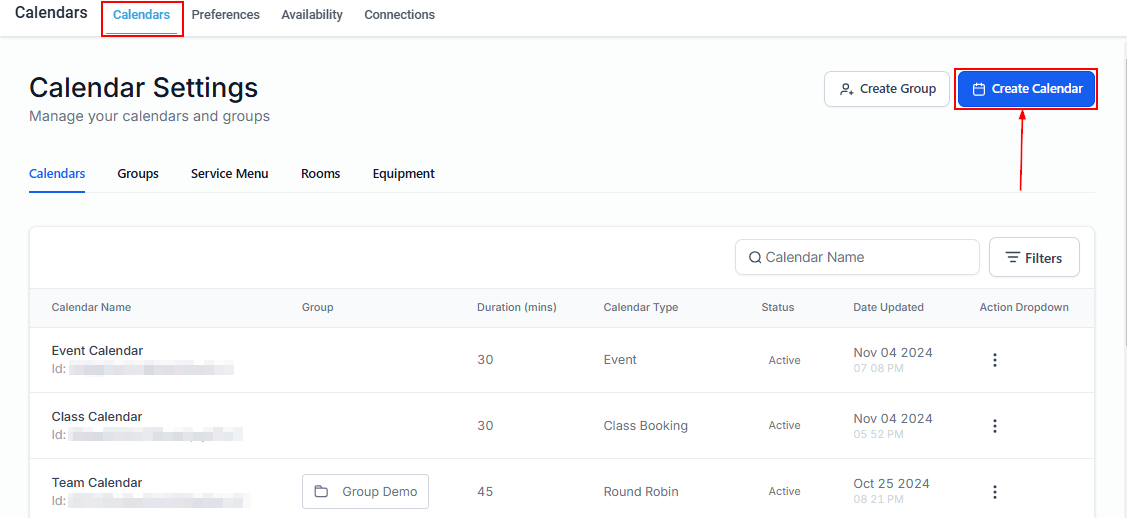Click the Create Calendar button
The image size is (1127, 518).
1026,89
